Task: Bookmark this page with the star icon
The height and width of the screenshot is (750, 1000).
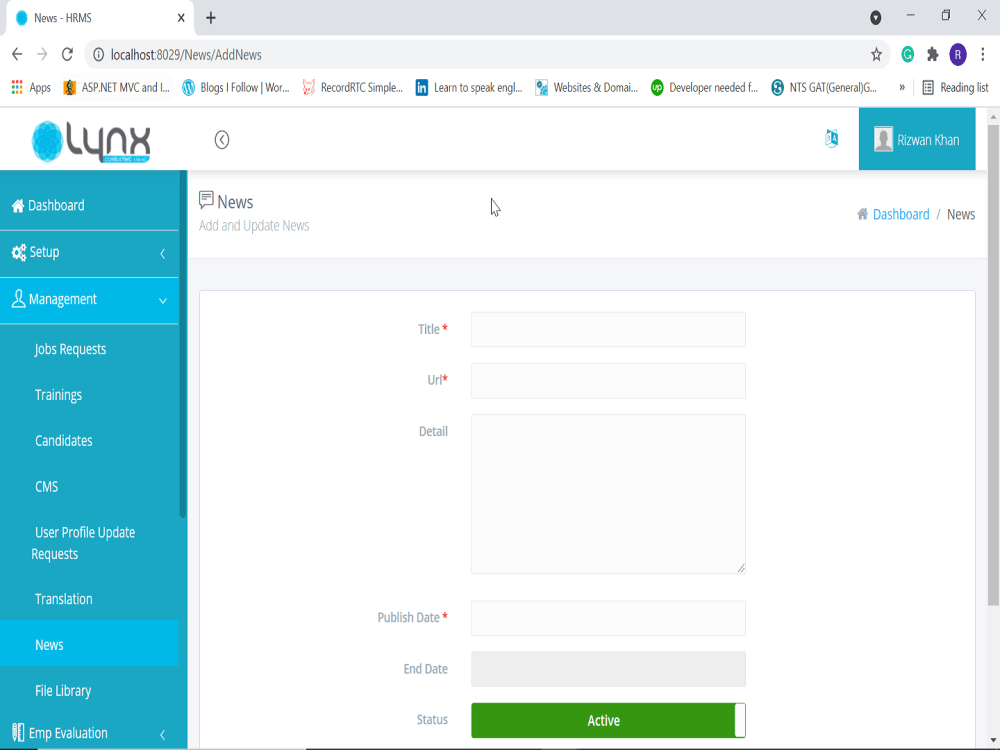Action: coord(876,55)
